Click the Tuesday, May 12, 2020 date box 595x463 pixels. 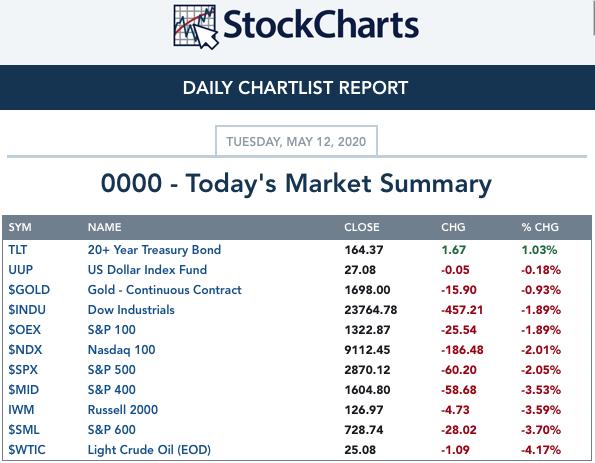pyautogui.click(x=296, y=141)
